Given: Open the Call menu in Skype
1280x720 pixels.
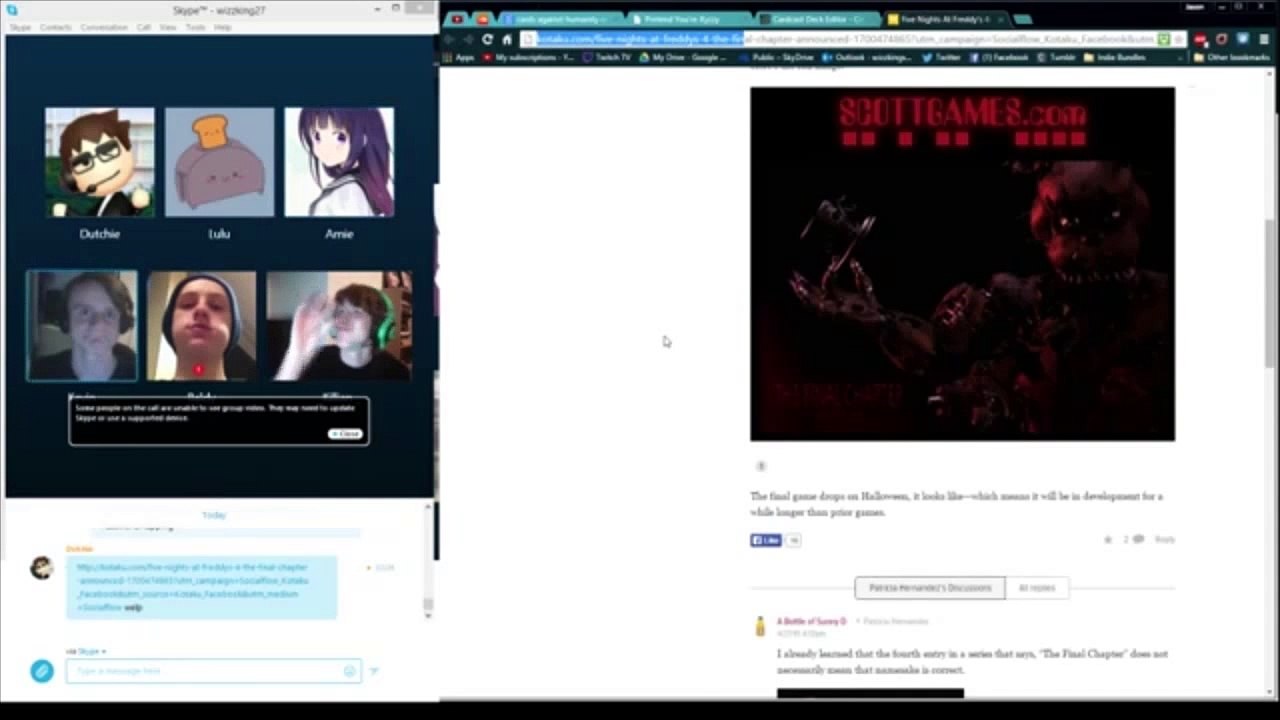Looking at the screenshot, I should 144,27.
